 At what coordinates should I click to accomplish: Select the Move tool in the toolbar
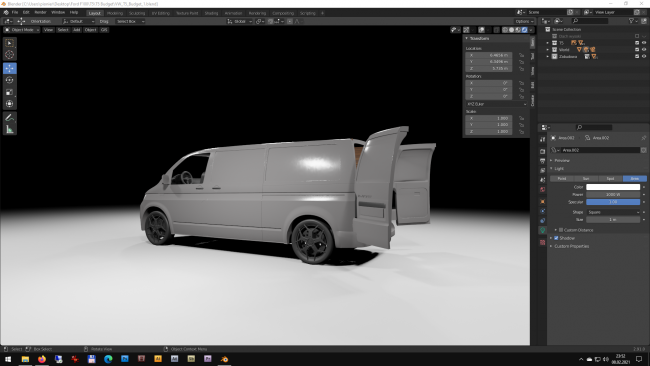tap(10, 68)
